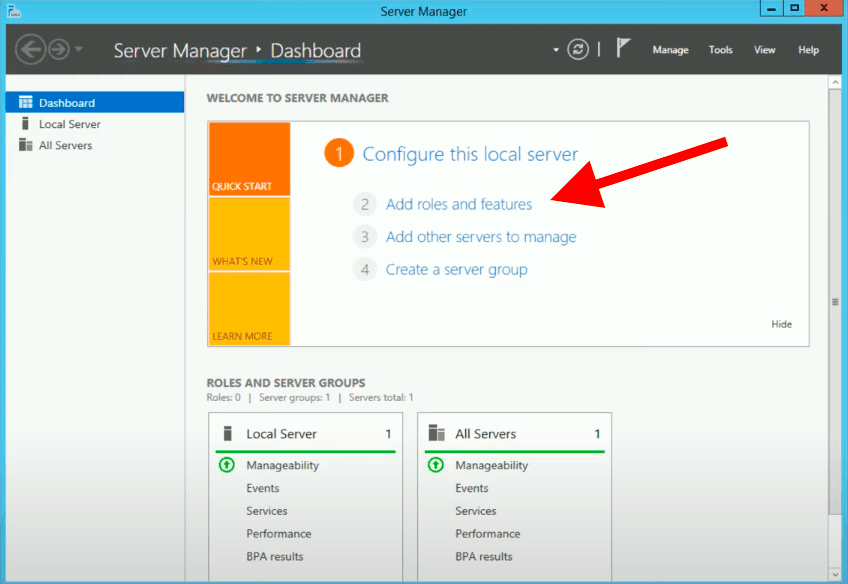Click the scrollbar down arrow
The width and height of the screenshot is (848, 584).
pyautogui.click(x=835, y=574)
